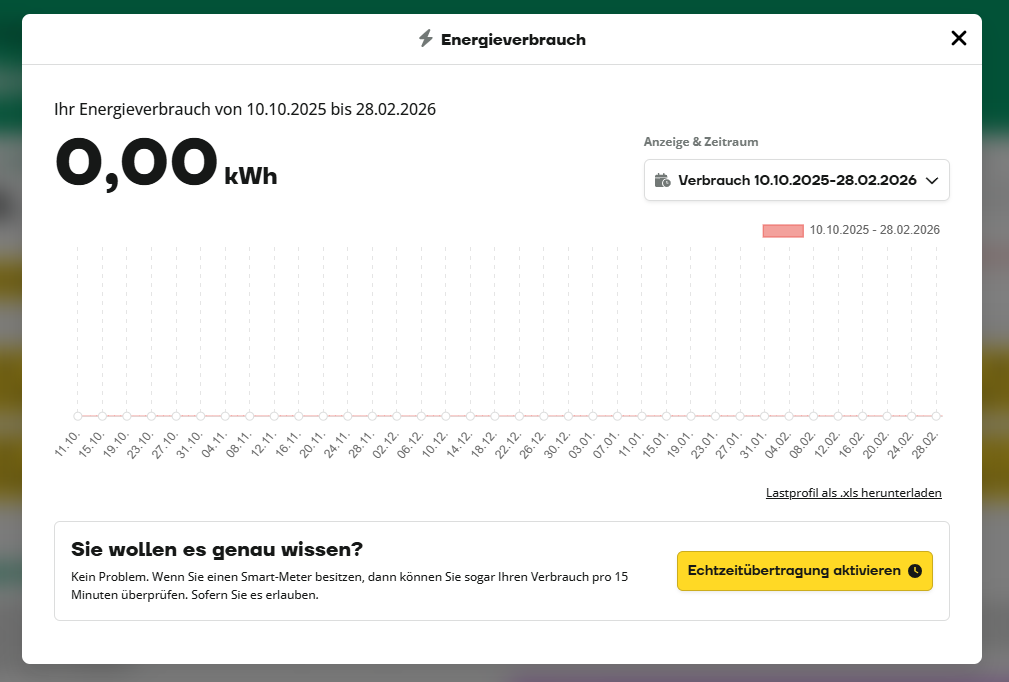Select the chart data point at 26.12.
Image resolution: width=1009 pixels, height=682 pixels.
point(544,416)
